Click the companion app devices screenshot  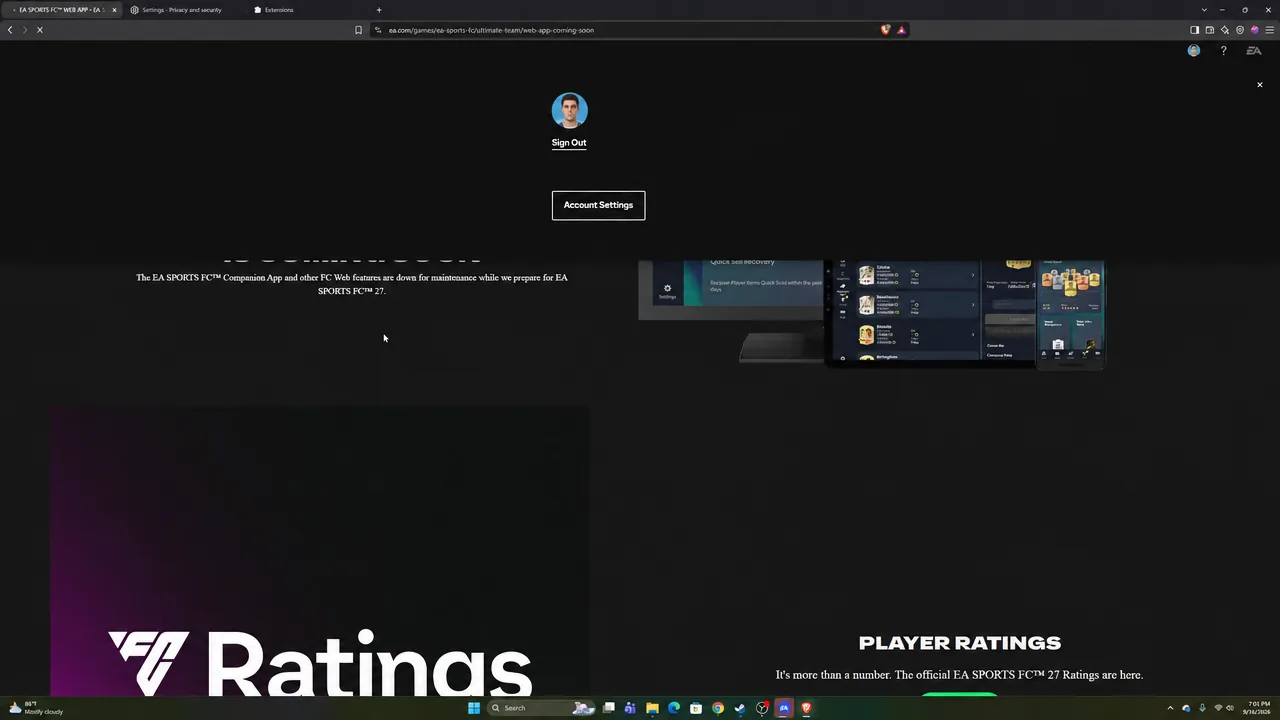[872, 314]
